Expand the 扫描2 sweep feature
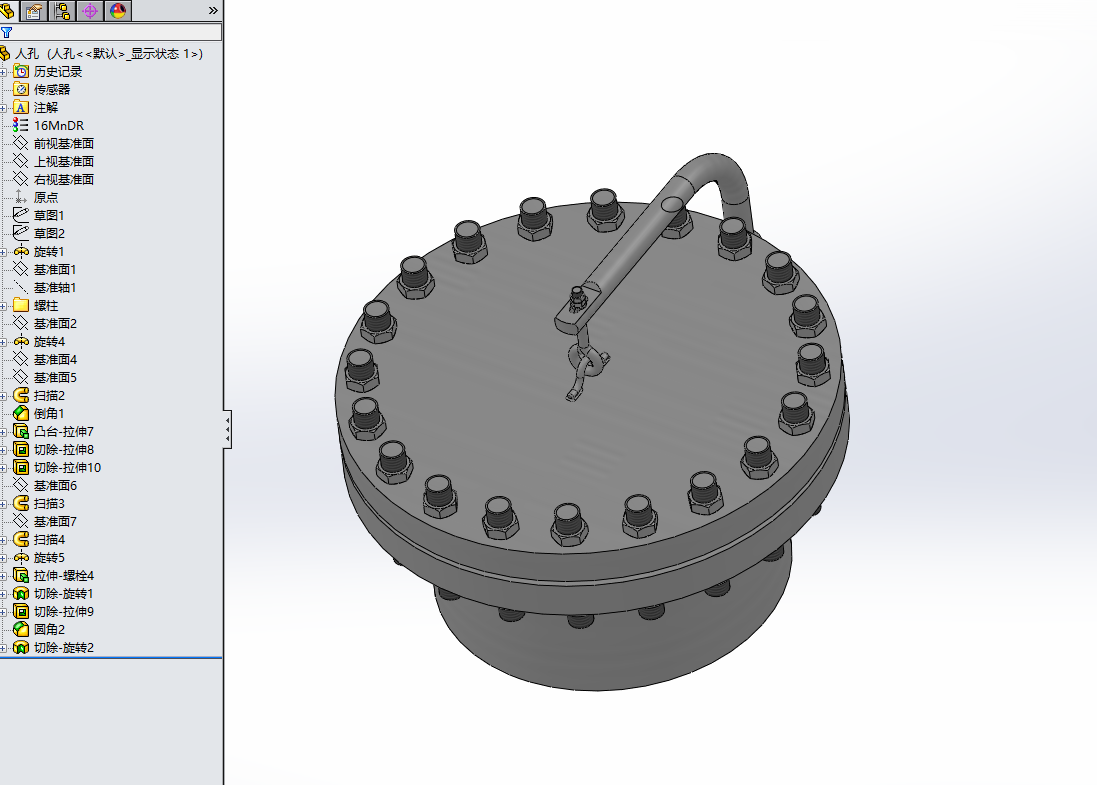This screenshot has width=1097, height=785. point(3,396)
